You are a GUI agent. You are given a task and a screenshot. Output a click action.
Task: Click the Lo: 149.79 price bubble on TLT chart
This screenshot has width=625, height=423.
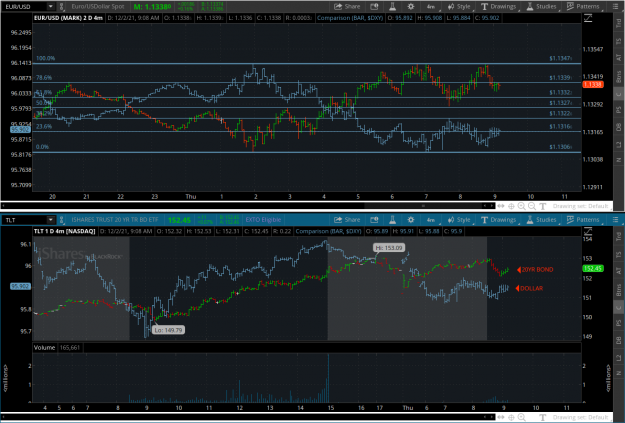coord(168,330)
